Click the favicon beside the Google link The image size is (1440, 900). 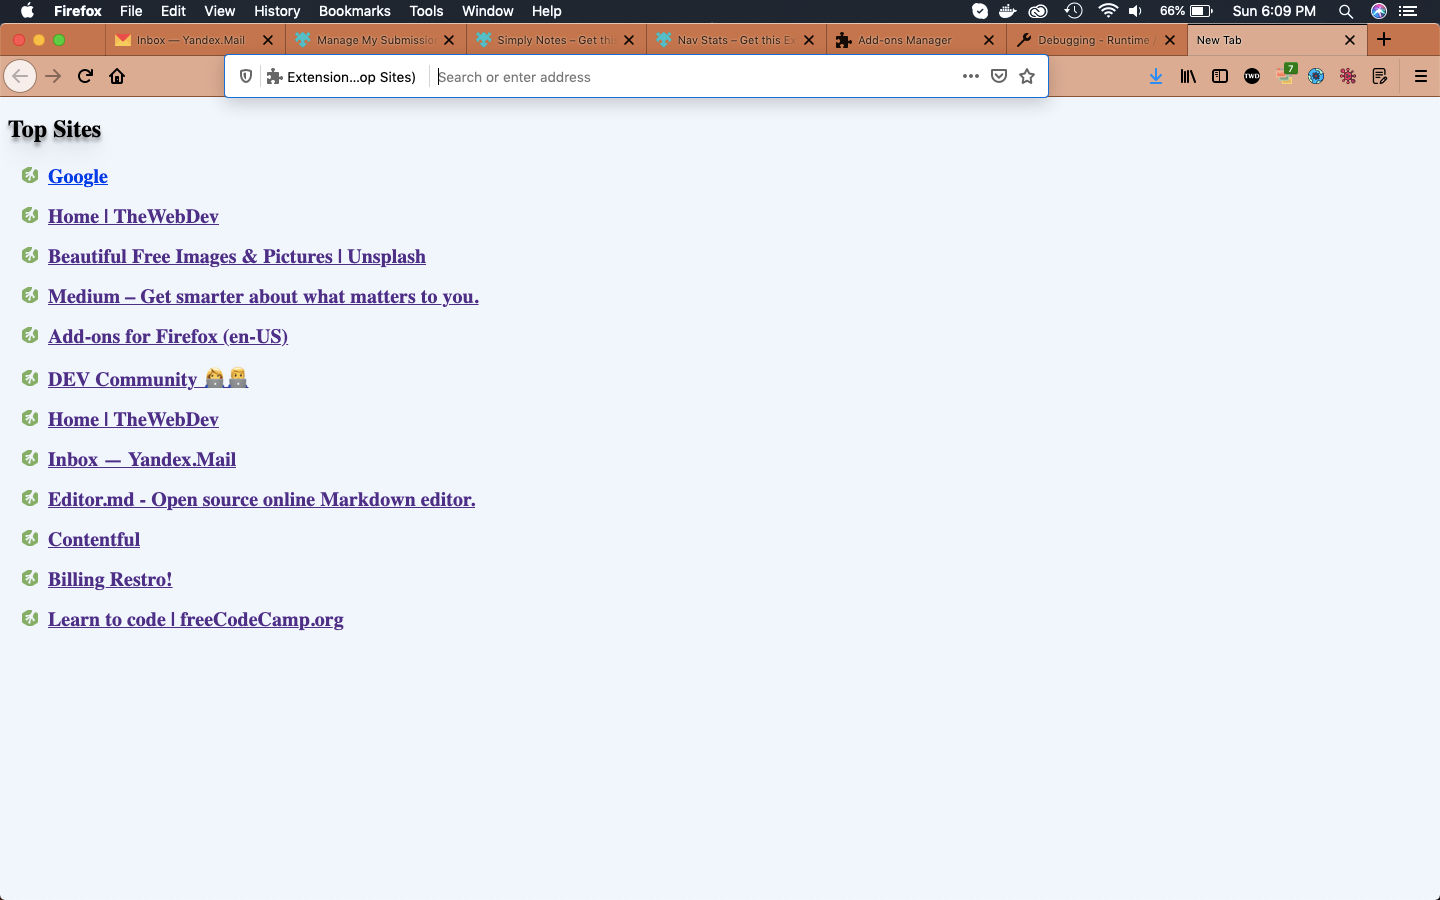(30, 175)
